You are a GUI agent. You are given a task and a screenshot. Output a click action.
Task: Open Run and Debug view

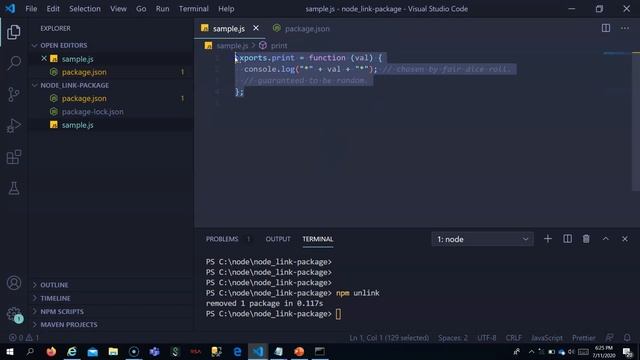tap(14, 126)
